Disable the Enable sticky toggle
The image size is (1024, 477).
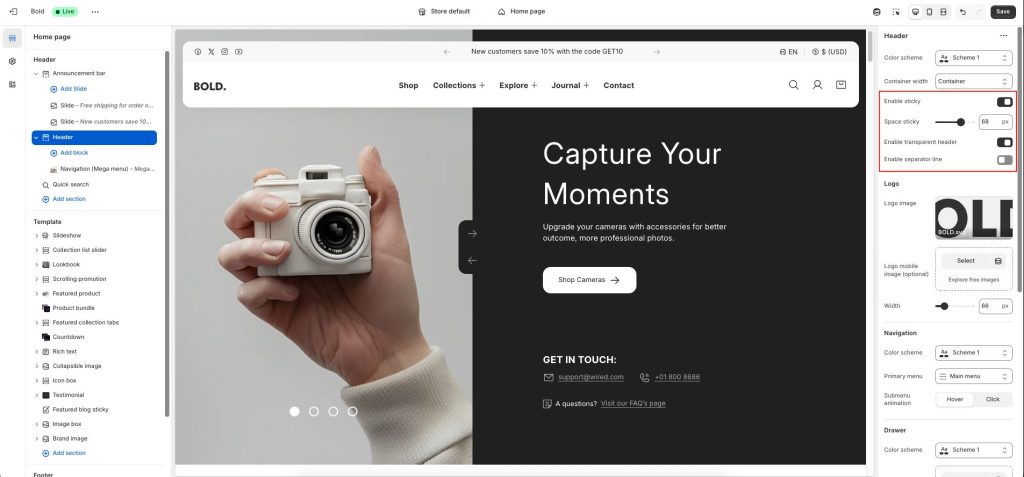(x=1004, y=102)
